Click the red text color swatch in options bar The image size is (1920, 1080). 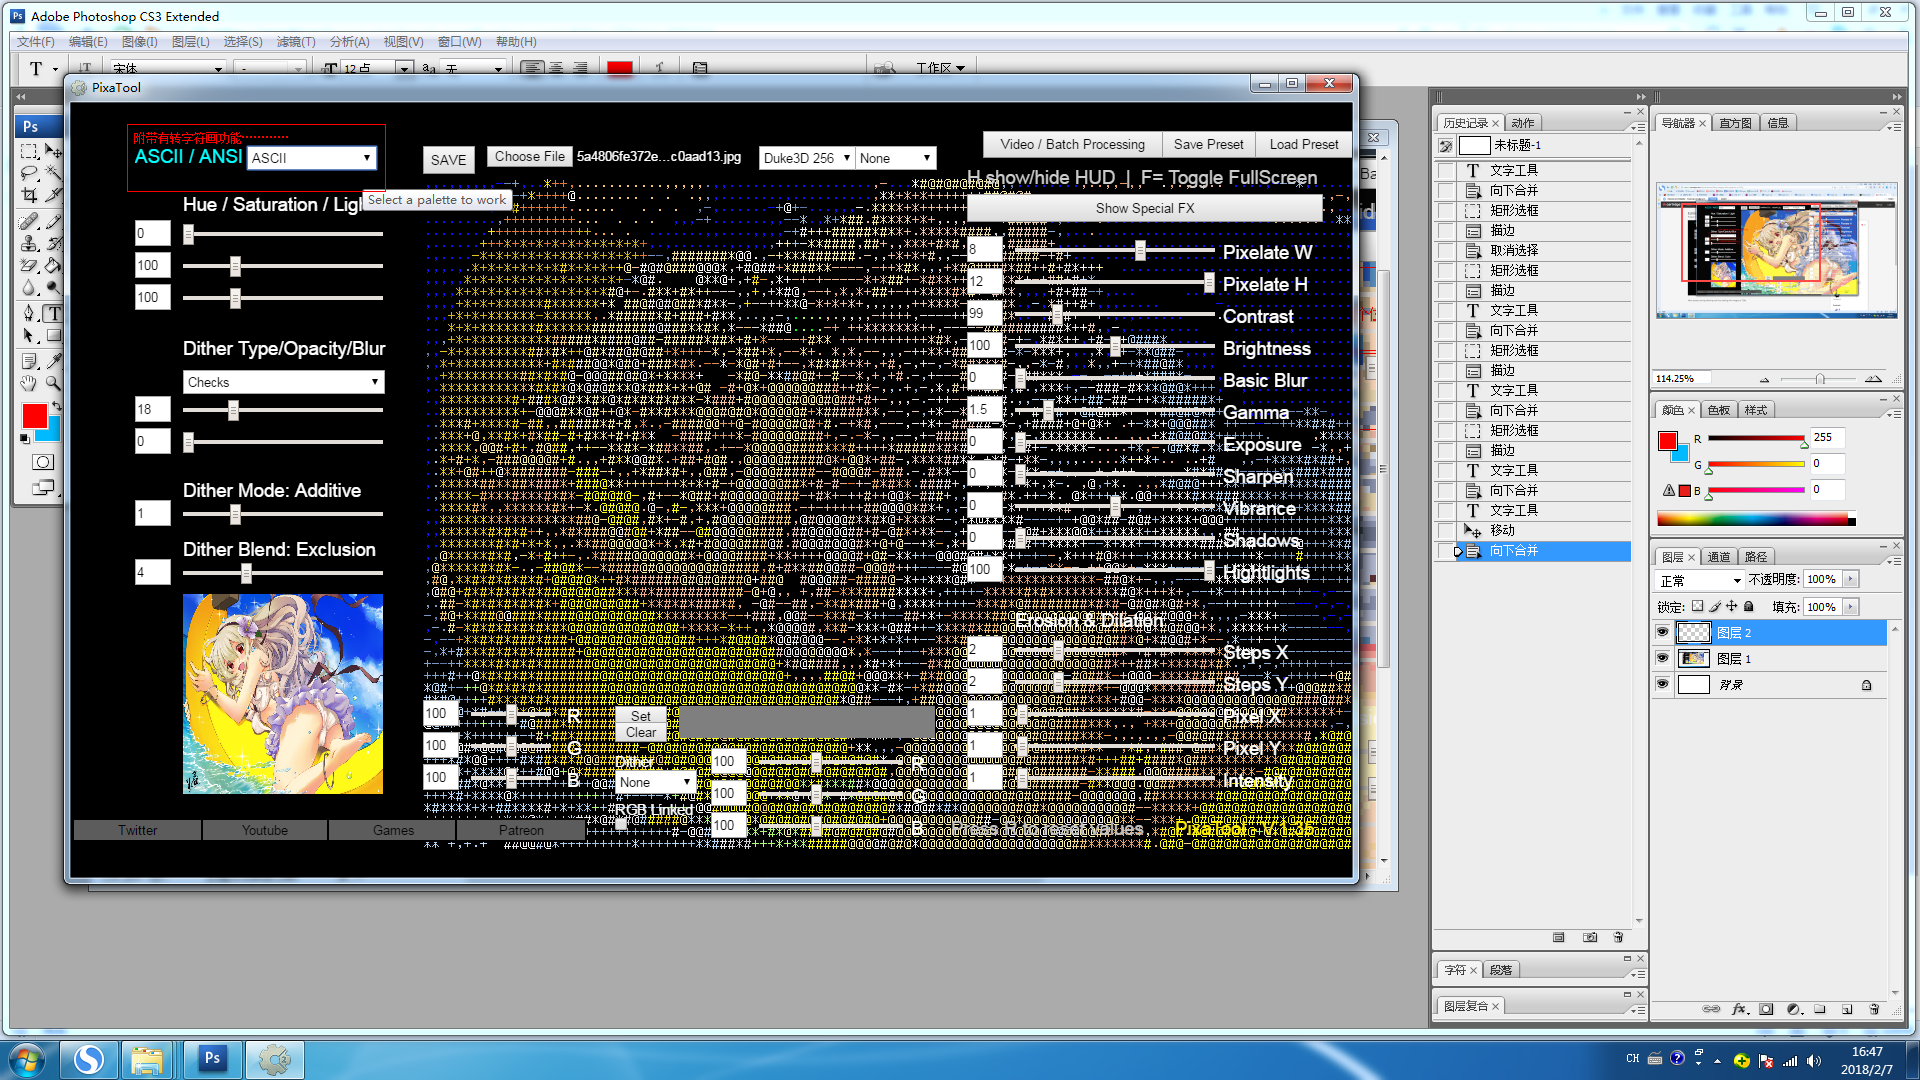tap(619, 68)
